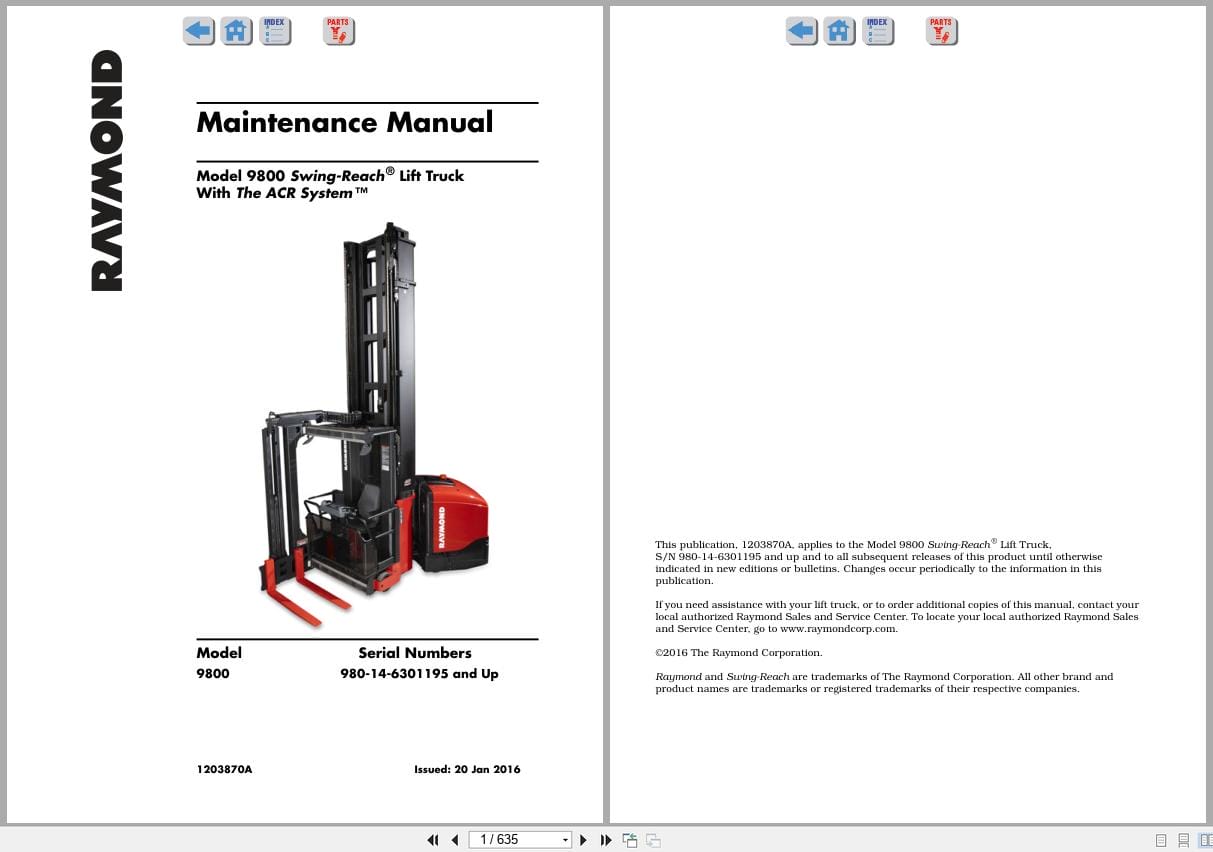Click the greyed go to next view icon

pos(653,841)
